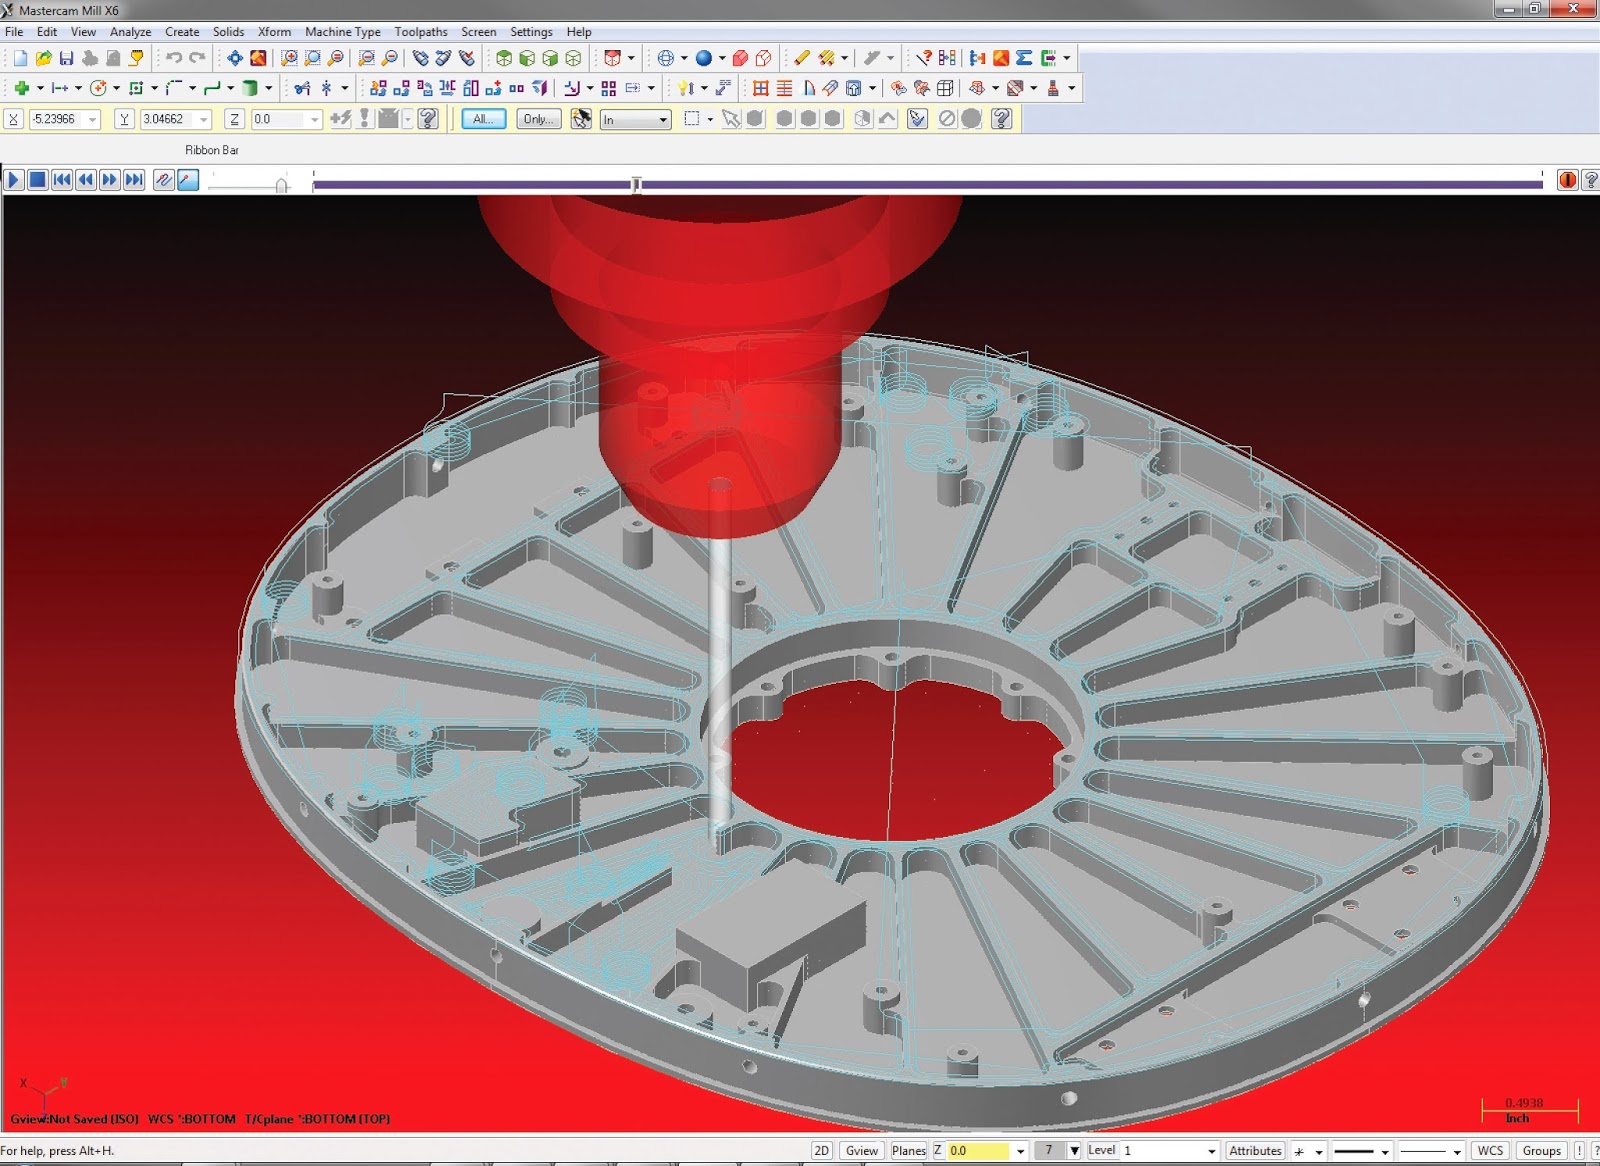Open the File menu
The image size is (1600, 1166).
pos(14,32)
